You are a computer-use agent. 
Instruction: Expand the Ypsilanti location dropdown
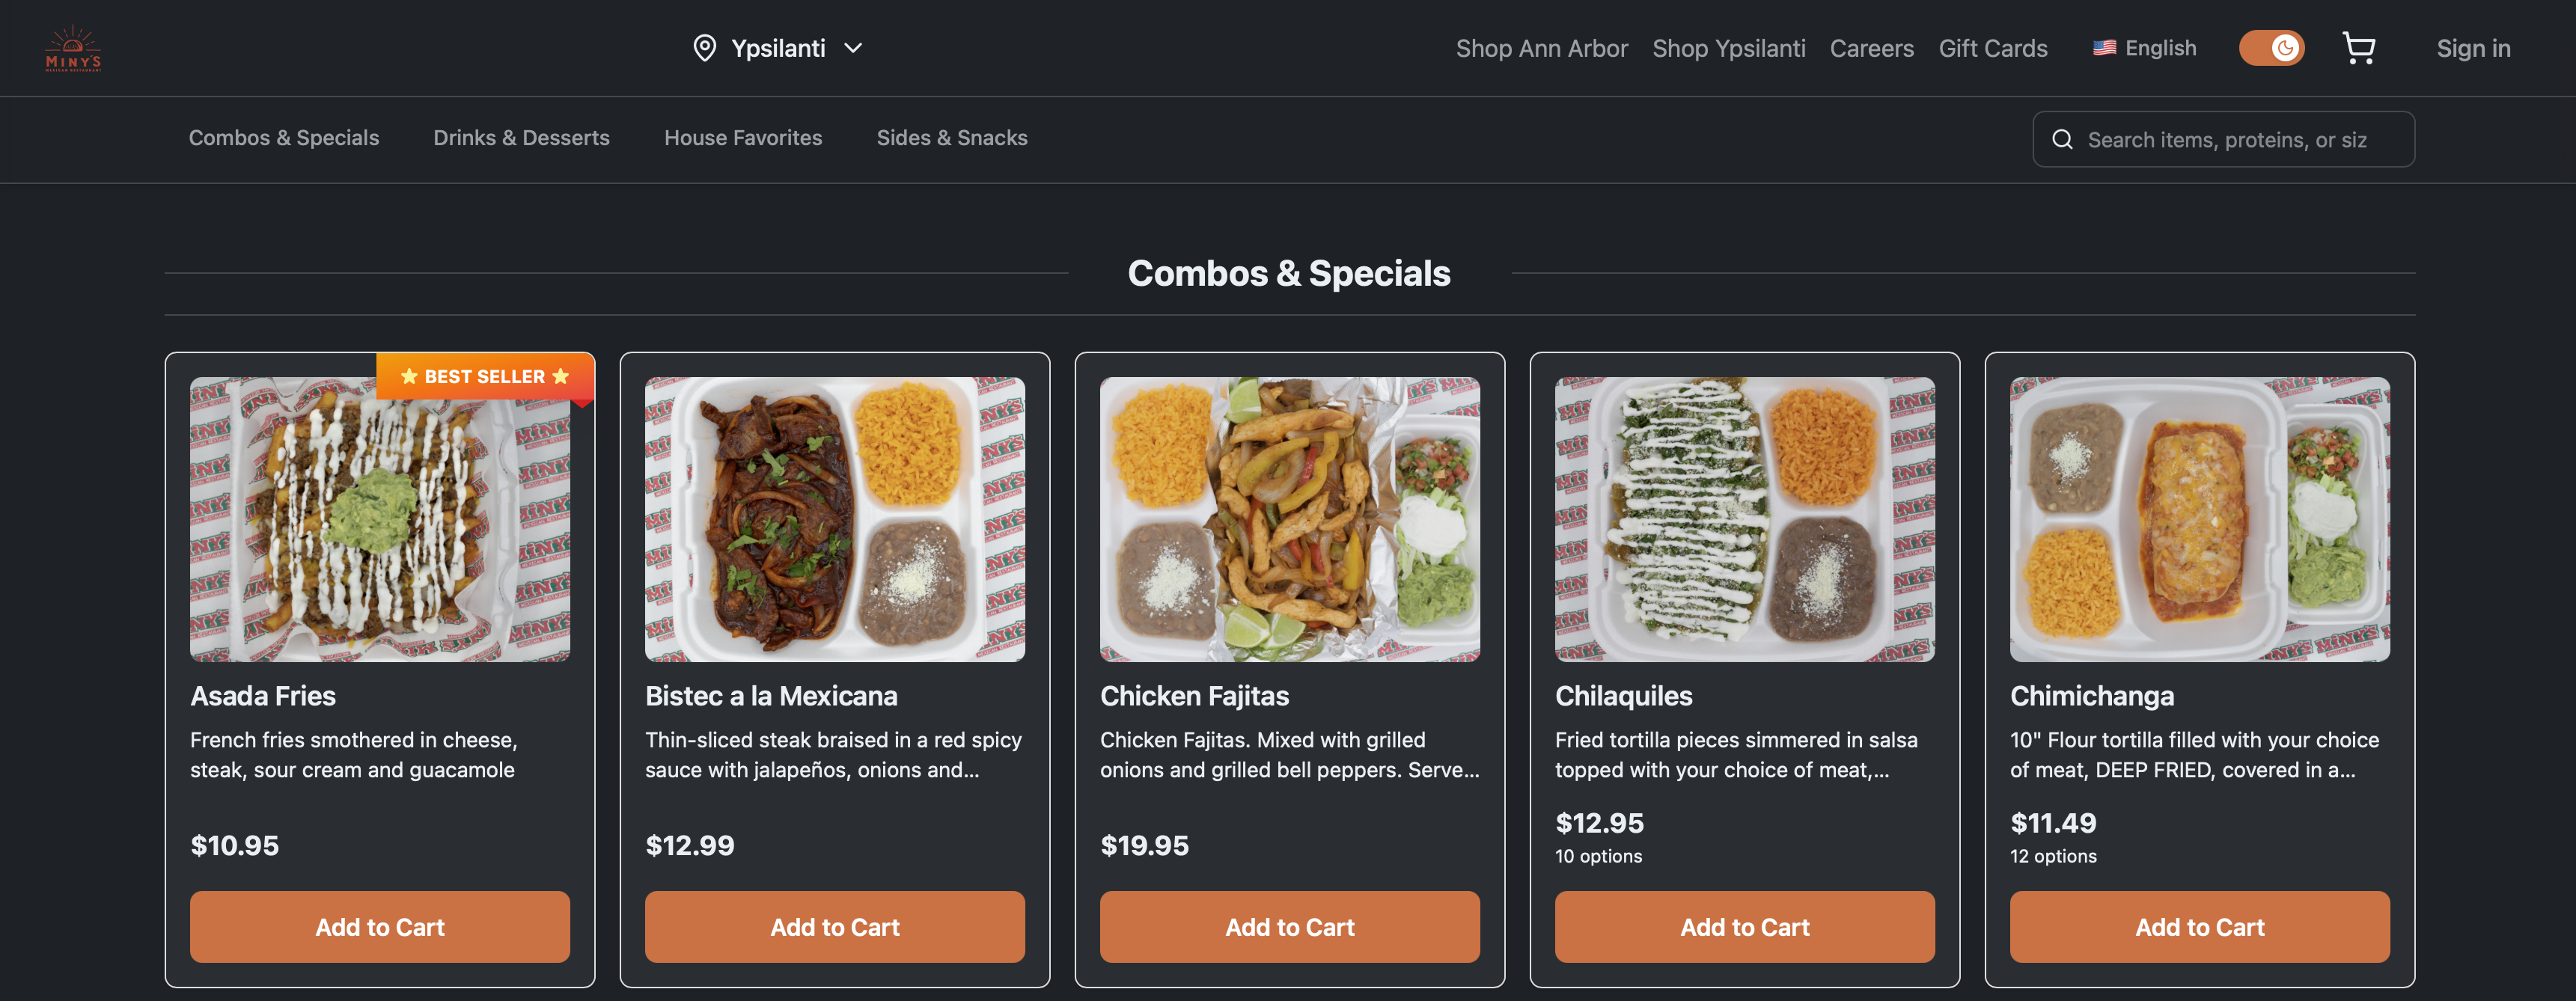pos(853,47)
